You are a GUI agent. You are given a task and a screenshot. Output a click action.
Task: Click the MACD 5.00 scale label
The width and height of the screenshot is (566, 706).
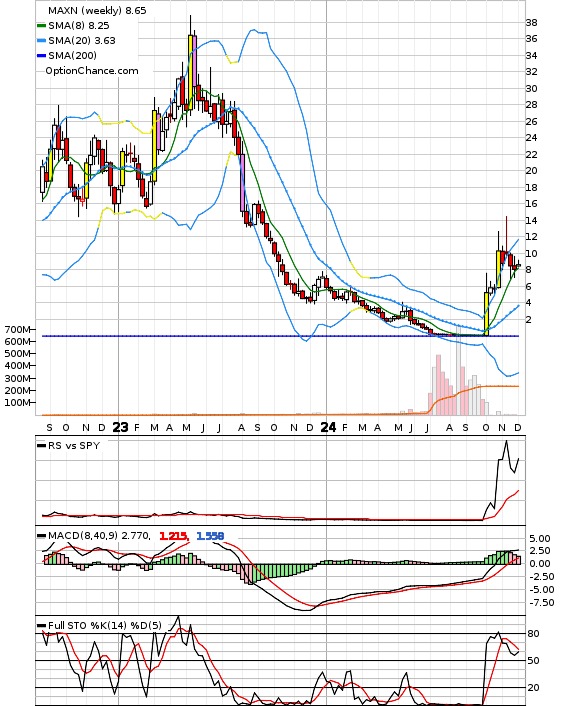click(539, 539)
